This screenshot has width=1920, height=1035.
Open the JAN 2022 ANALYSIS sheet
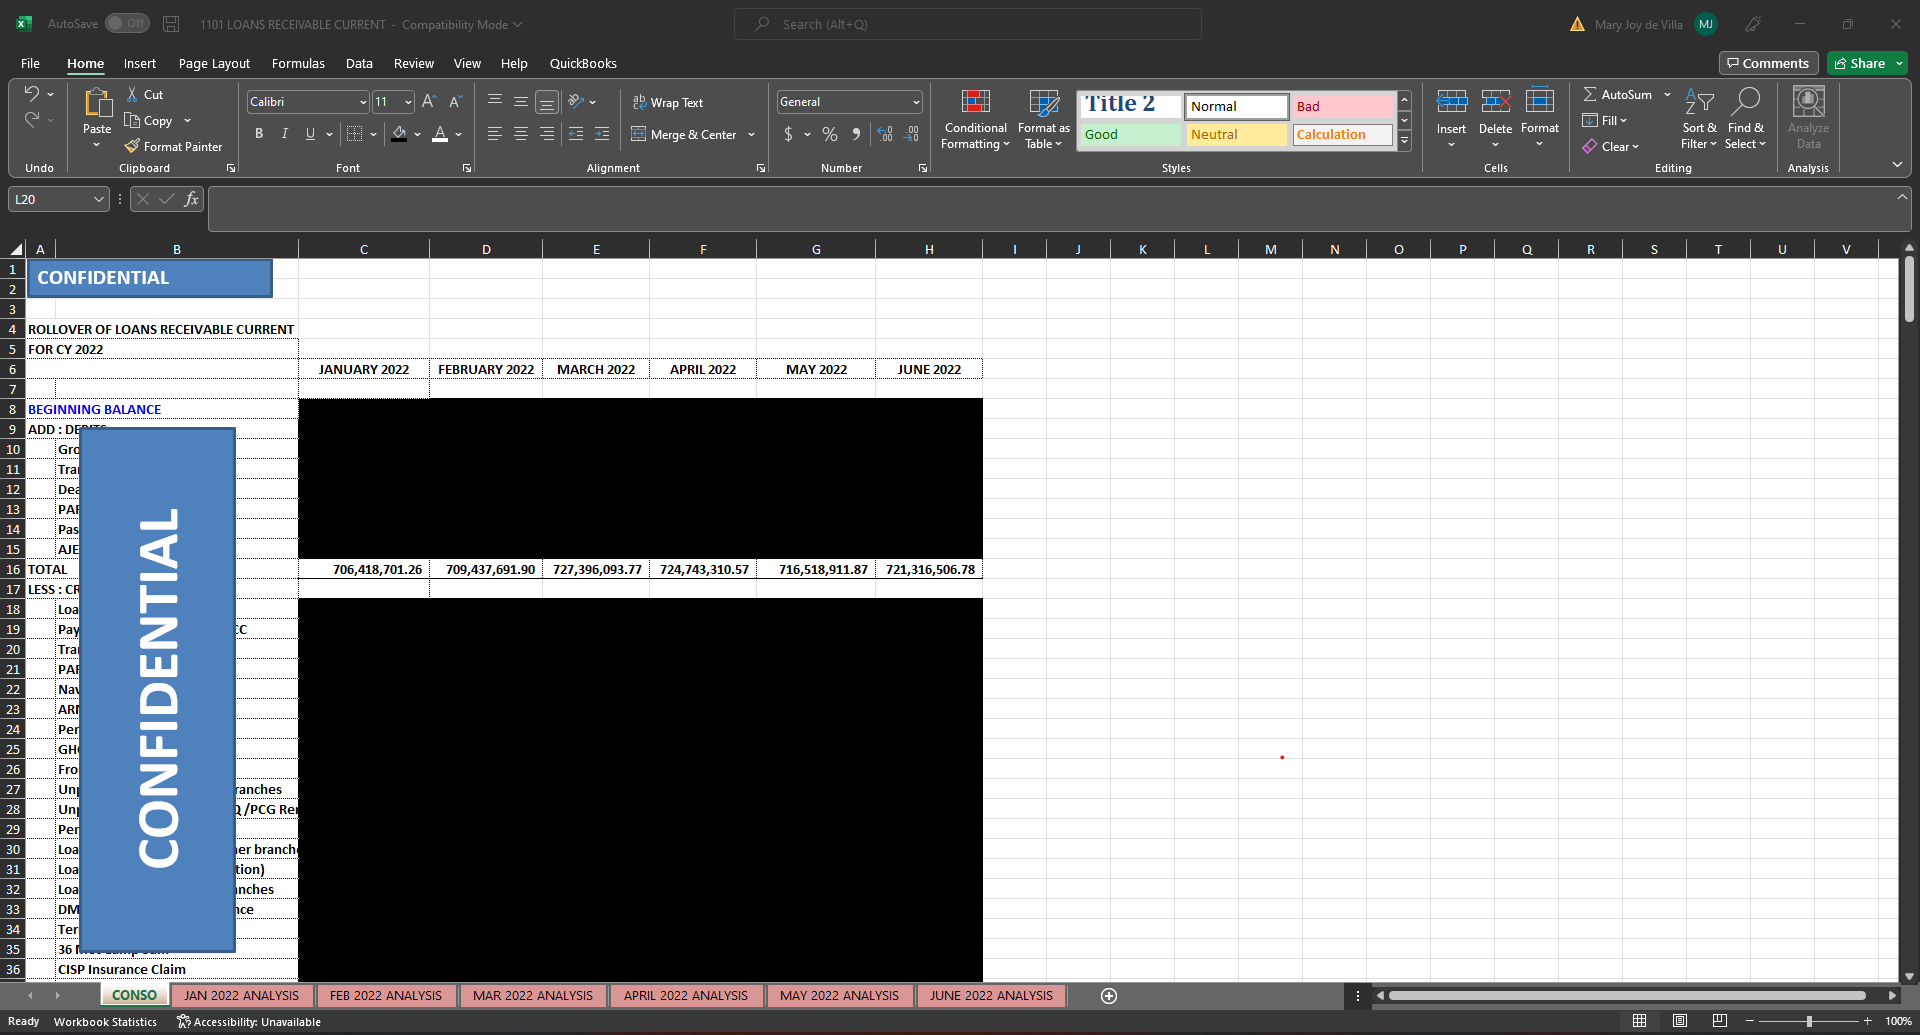[x=241, y=996]
